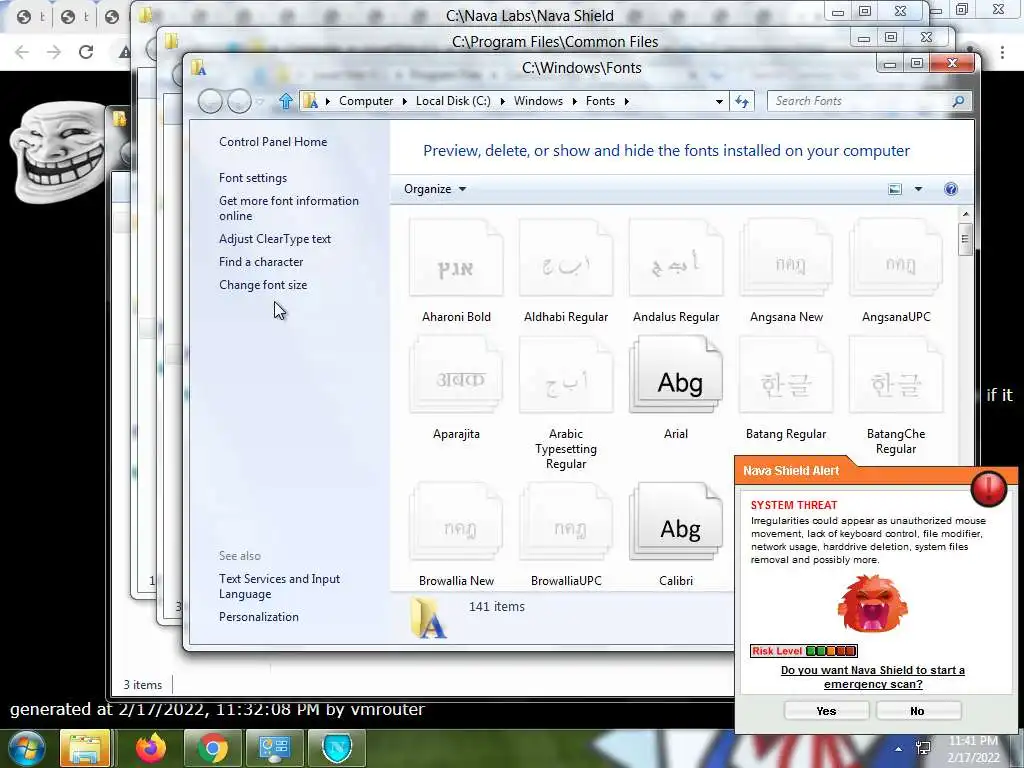Viewport: 1024px width, 768px height.
Task: Select the Batang Regular font
Action: pos(786,389)
